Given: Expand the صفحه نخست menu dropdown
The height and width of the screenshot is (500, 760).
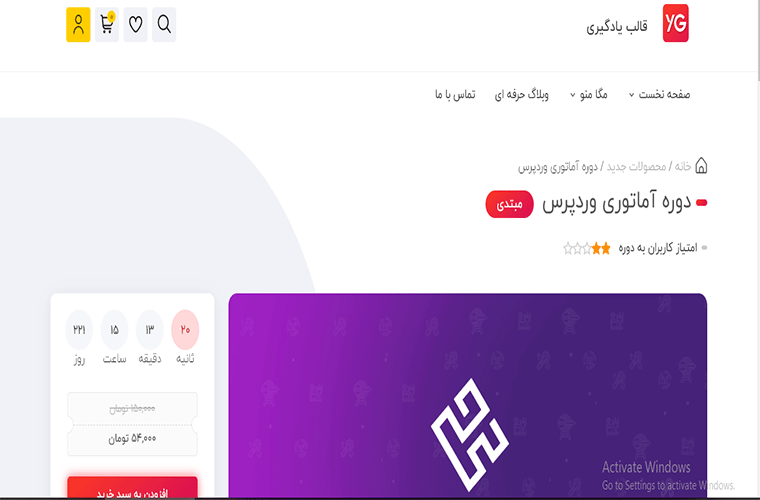Looking at the screenshot, I should [659, 94].
